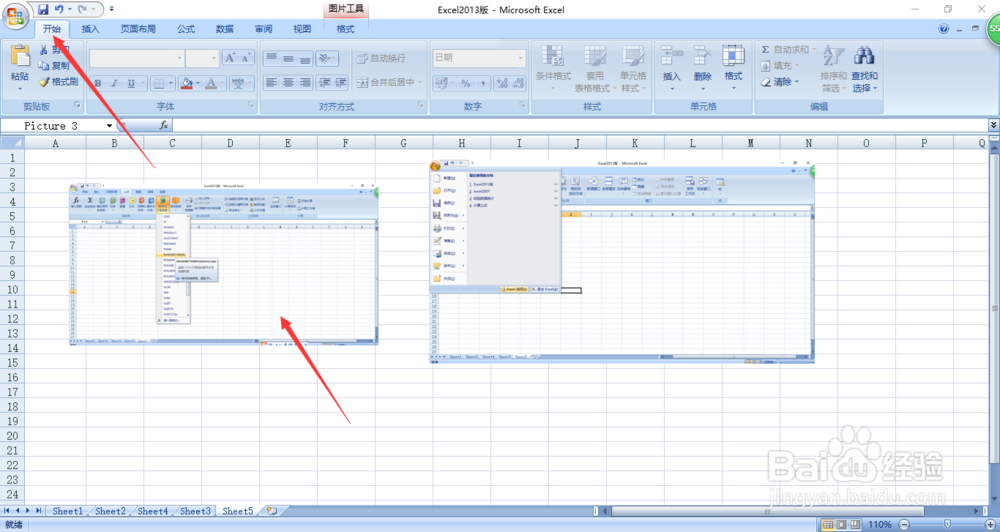Image resolution: width=1000 pixels, height=532 pixels.
Task: Open the 公式 (Formulas) ribbon tab
Action: point(186,29)
